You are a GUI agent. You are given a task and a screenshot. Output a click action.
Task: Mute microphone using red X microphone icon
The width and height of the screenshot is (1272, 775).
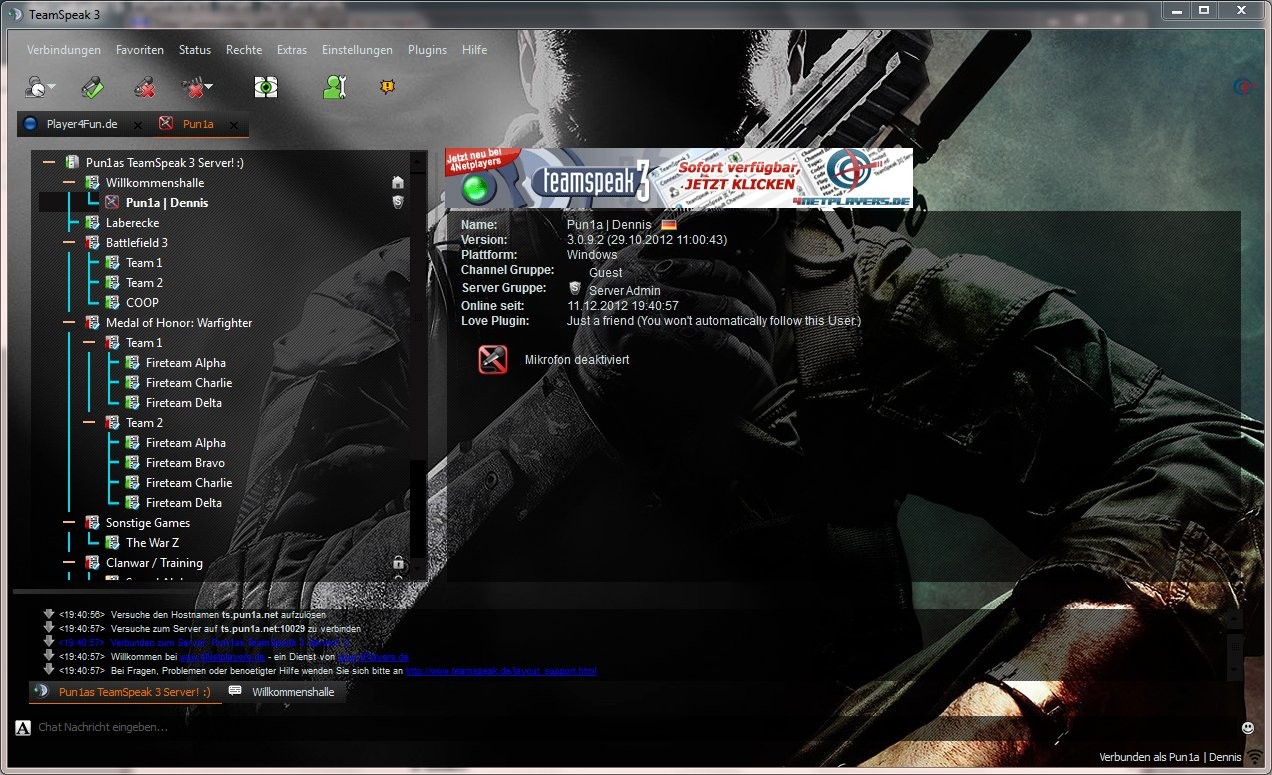coord(146,87)
